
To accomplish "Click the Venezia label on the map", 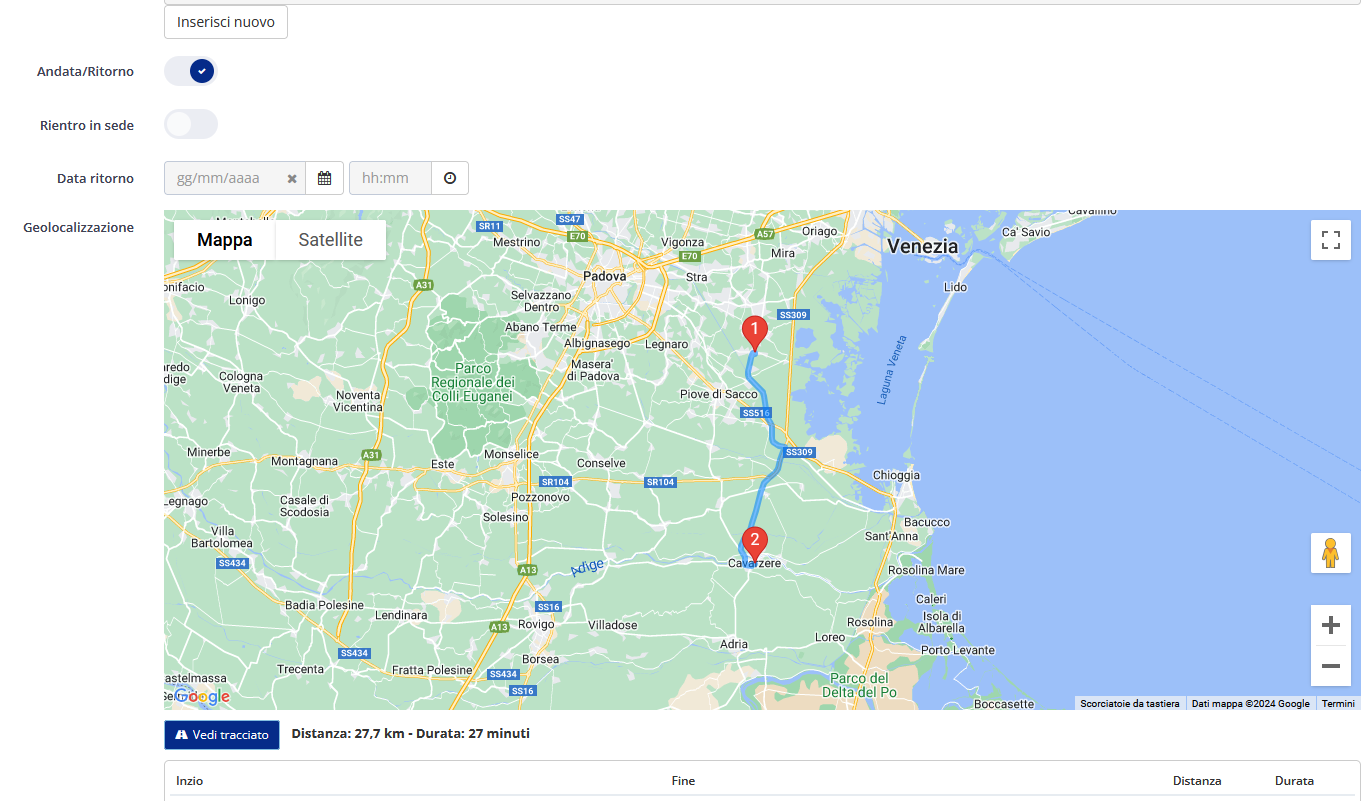I will [x=922, y=246].
